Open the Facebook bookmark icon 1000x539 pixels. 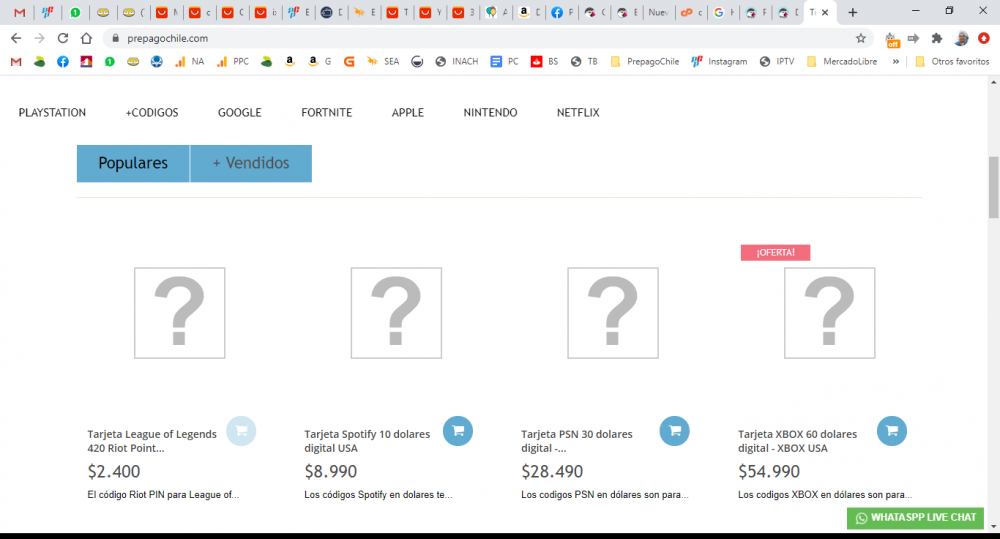click(62, 62)
